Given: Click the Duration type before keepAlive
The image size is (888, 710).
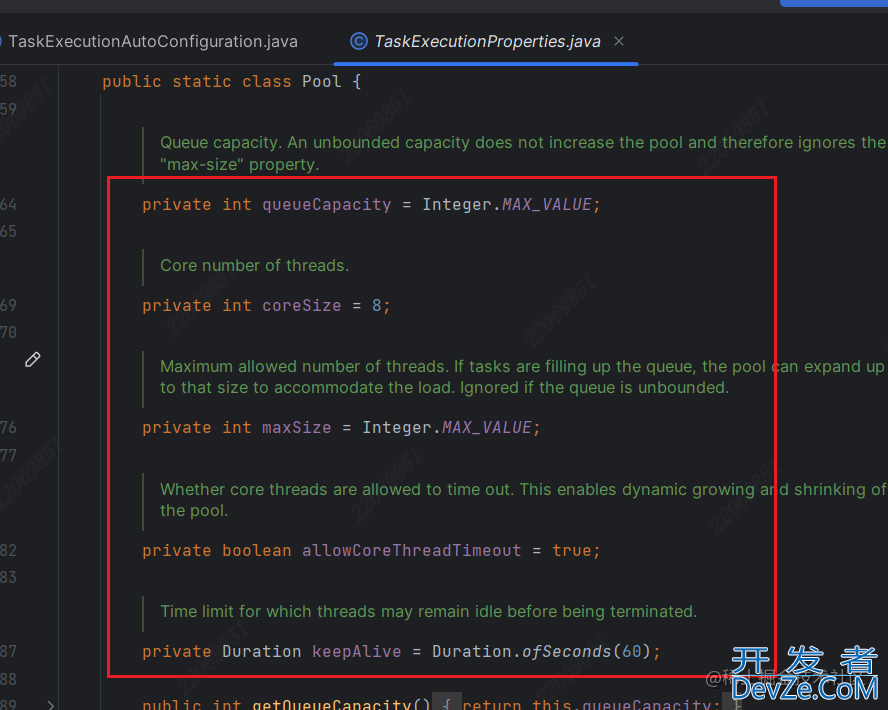Looking at the screenshot, I should pos(261,652).
